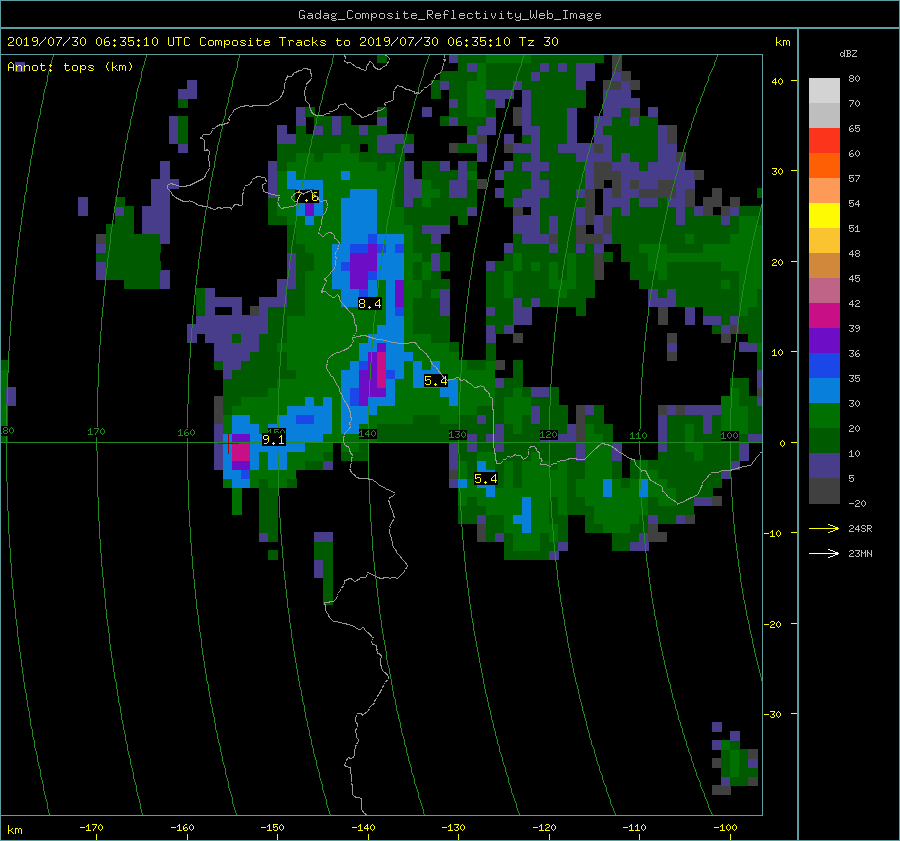Click the -130 bottom axis tick label
This screenshot has width=900, height=841.
(x=453, y=828)
